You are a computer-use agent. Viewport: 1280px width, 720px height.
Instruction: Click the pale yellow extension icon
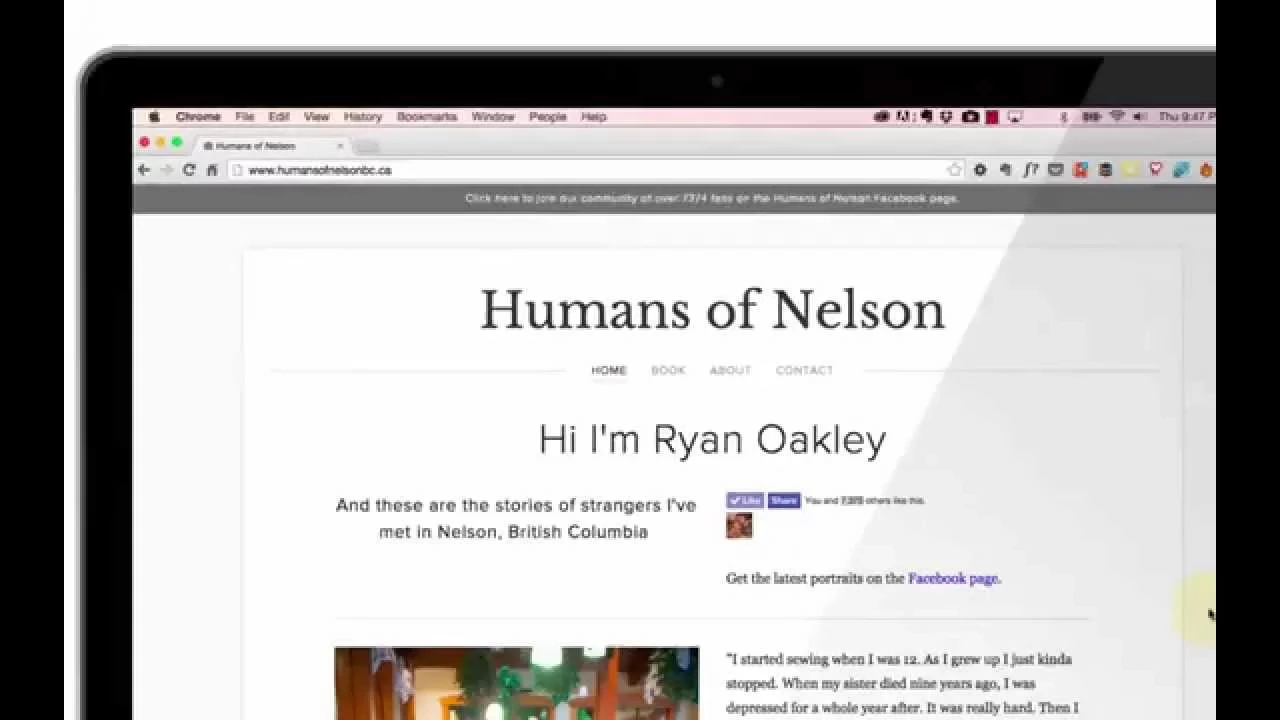click(x=1130, y=170)
